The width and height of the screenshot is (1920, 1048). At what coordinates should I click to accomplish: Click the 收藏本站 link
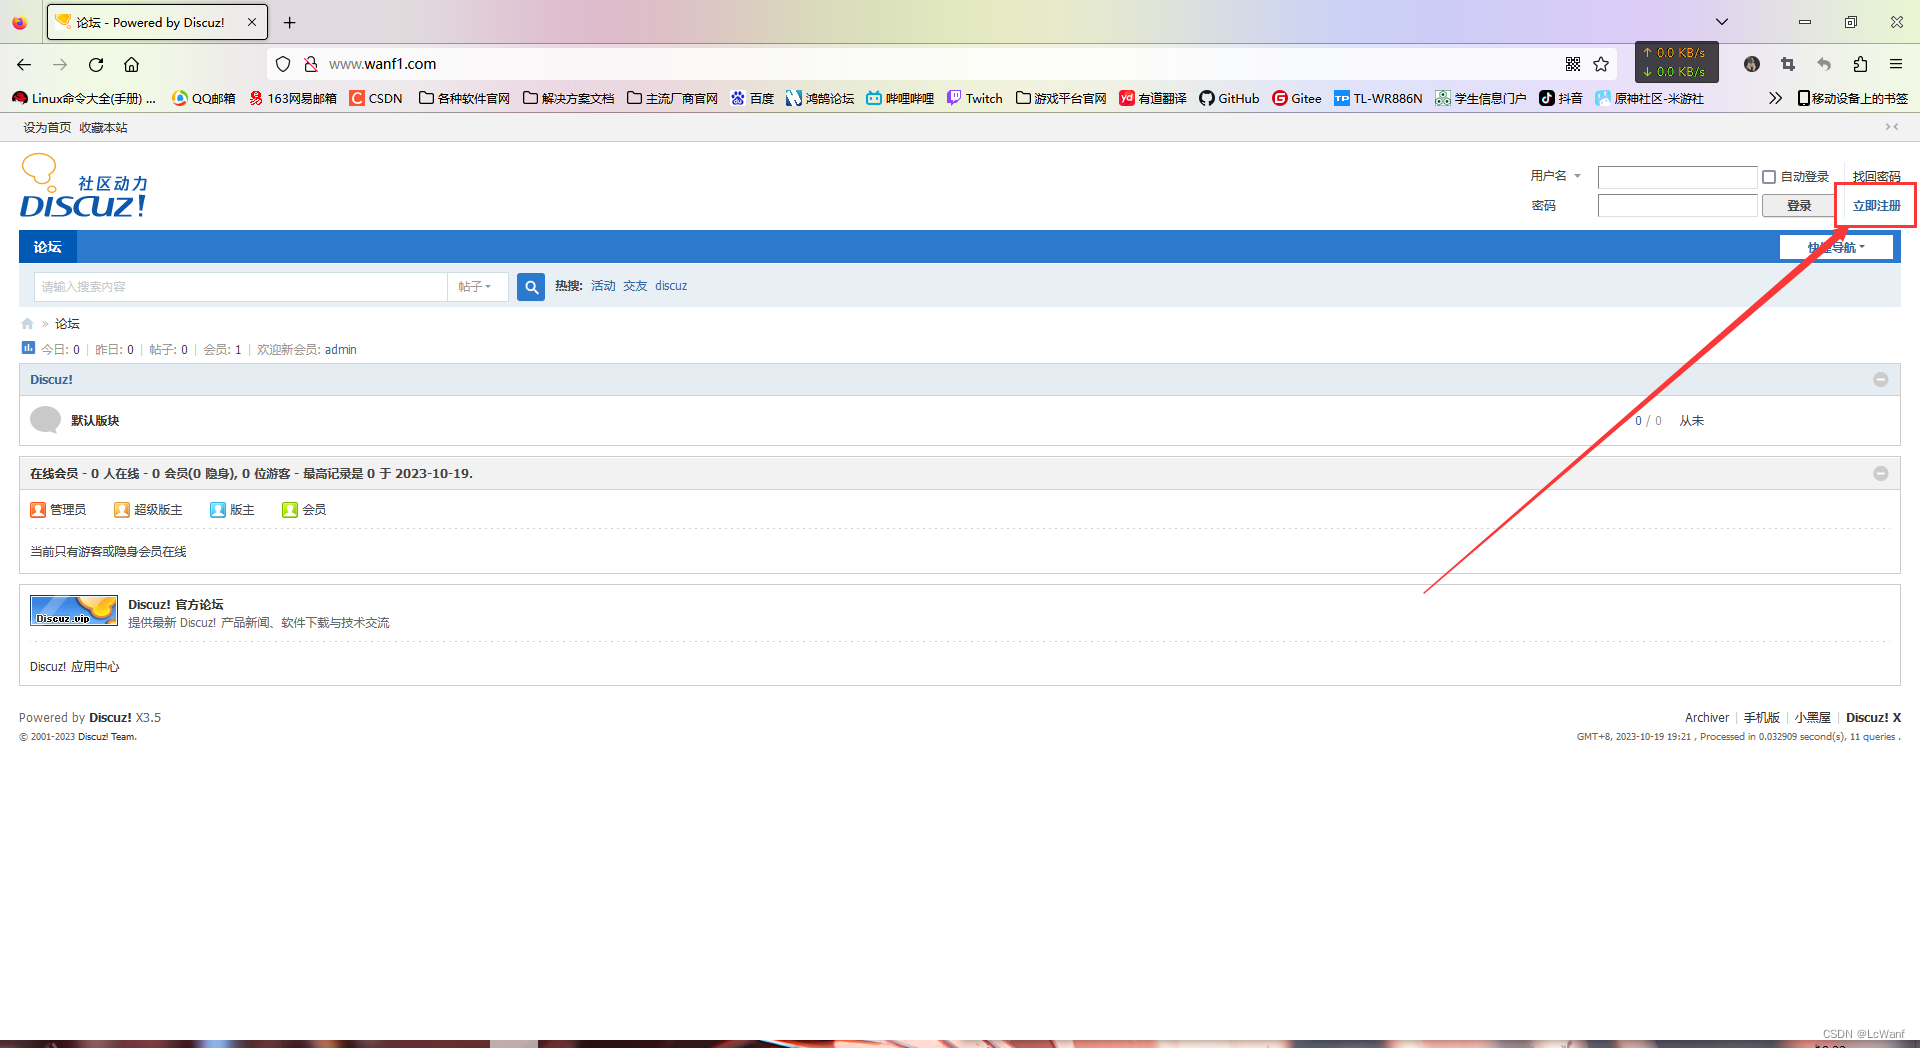(x=103, y=128)
